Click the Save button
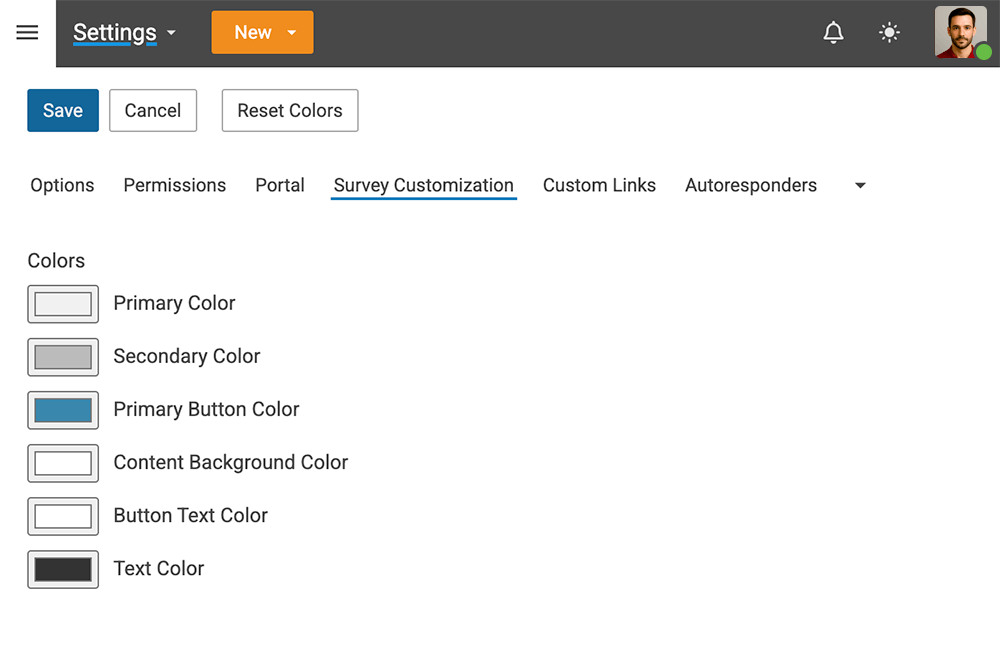The image size is (1000, 650). [x=63, y=111]
